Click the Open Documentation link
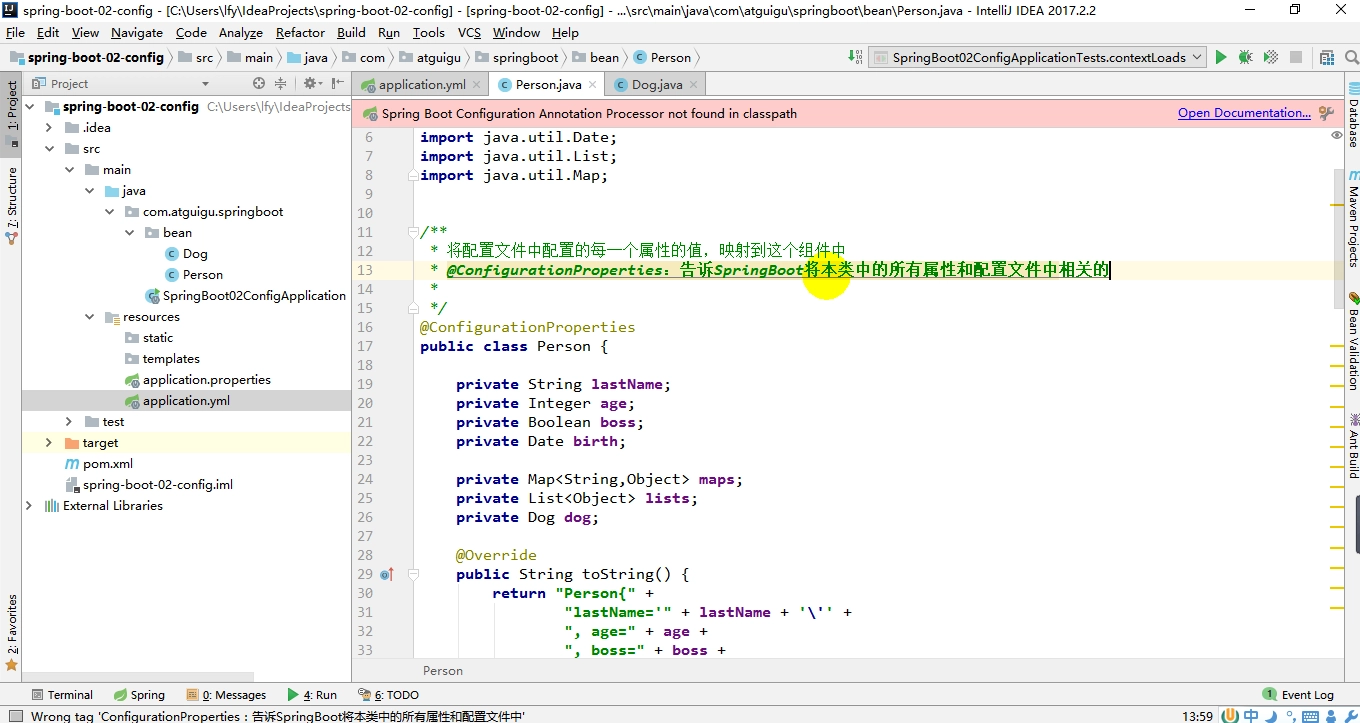Viewport: 1360px width, 723px height. pyautogui.click(x=1243, y=113)
